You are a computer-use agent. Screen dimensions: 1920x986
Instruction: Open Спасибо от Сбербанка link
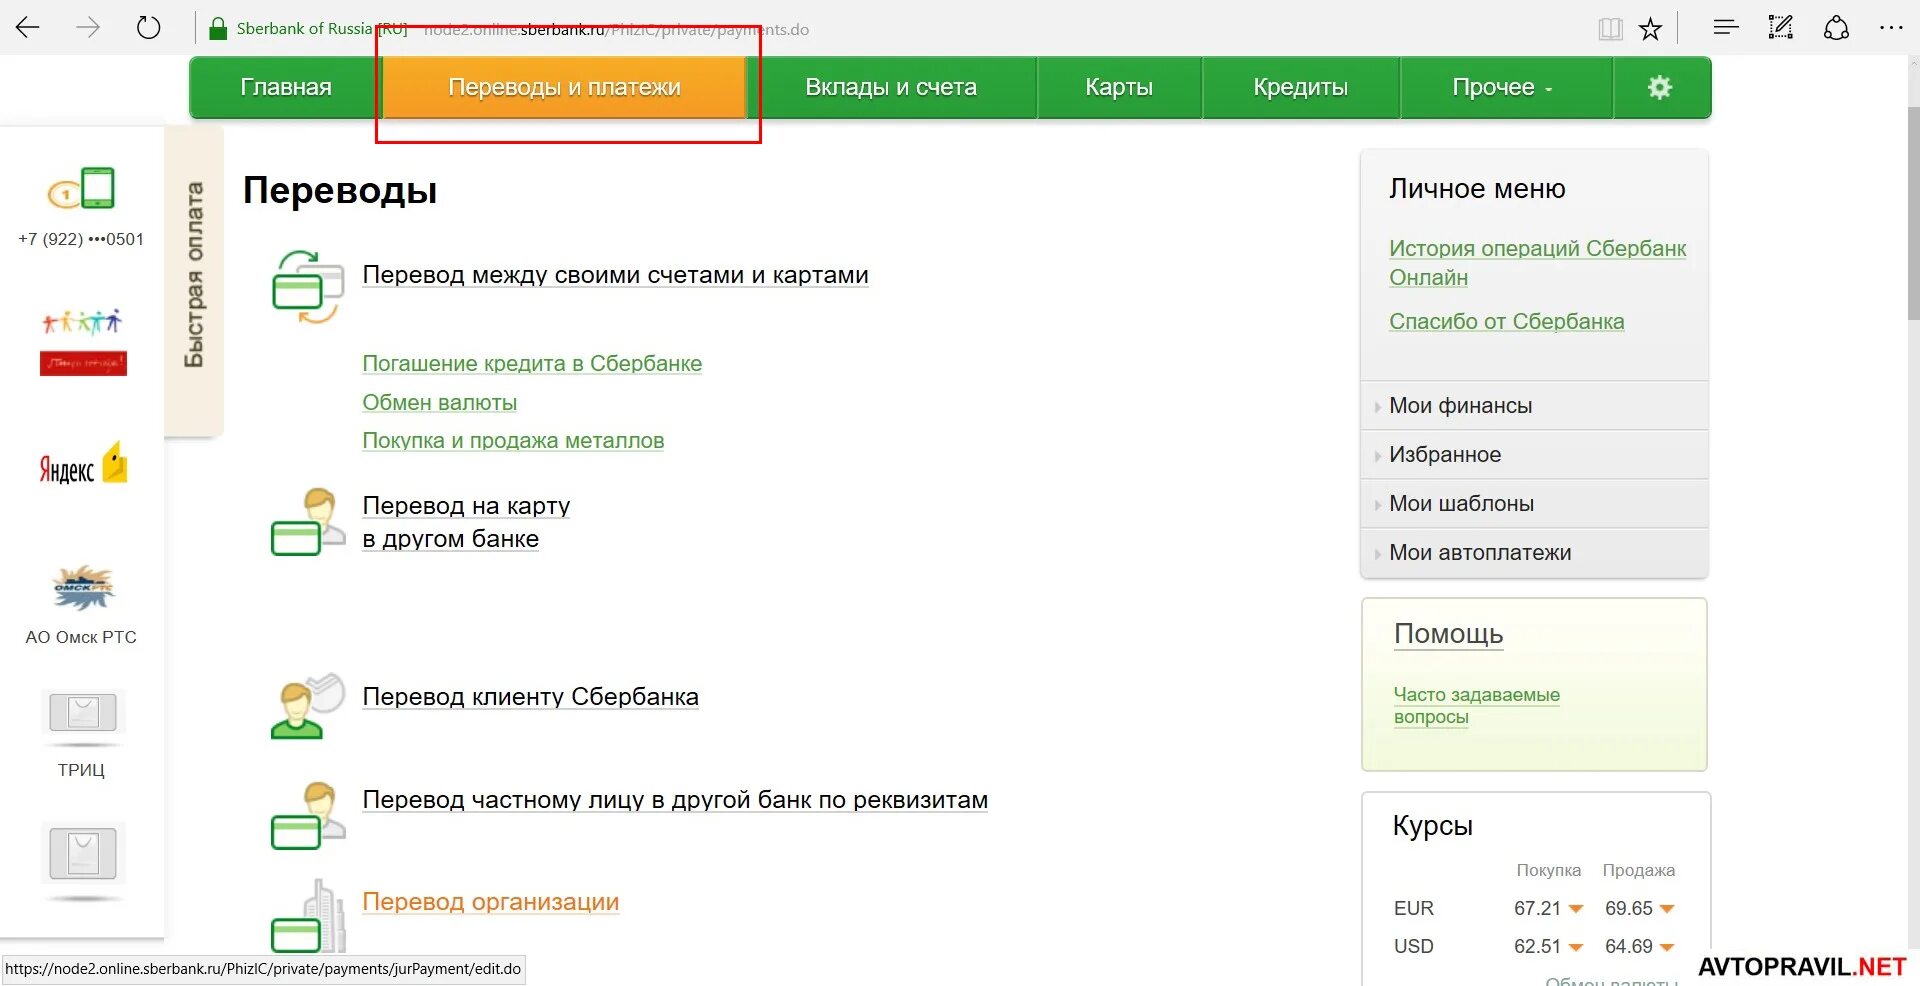pos(1506,322)
